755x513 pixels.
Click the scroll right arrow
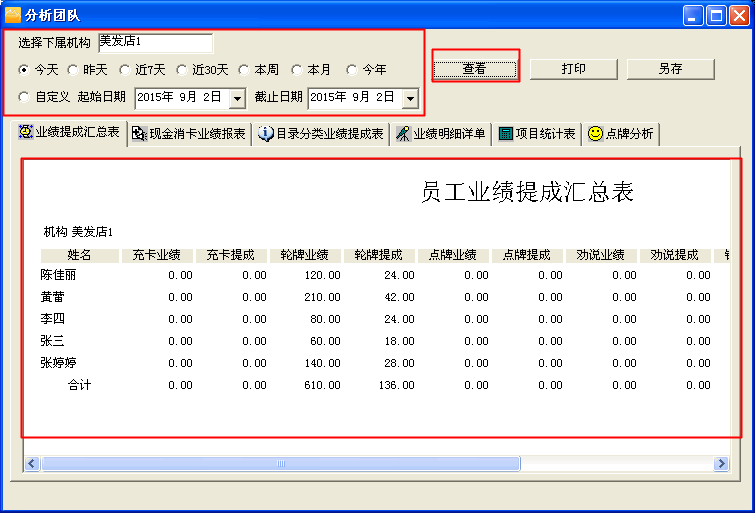pyautogui.click(x=721, y=463)
